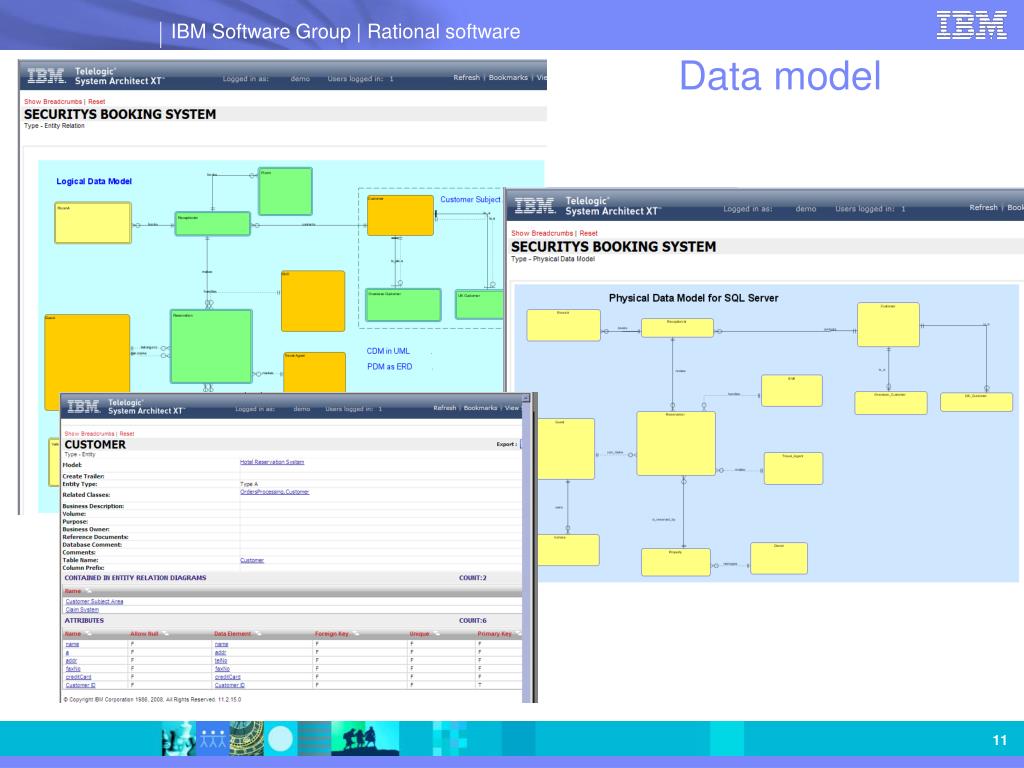Click the slide title Data model
1024x768 pixels.
pos(780,76)
